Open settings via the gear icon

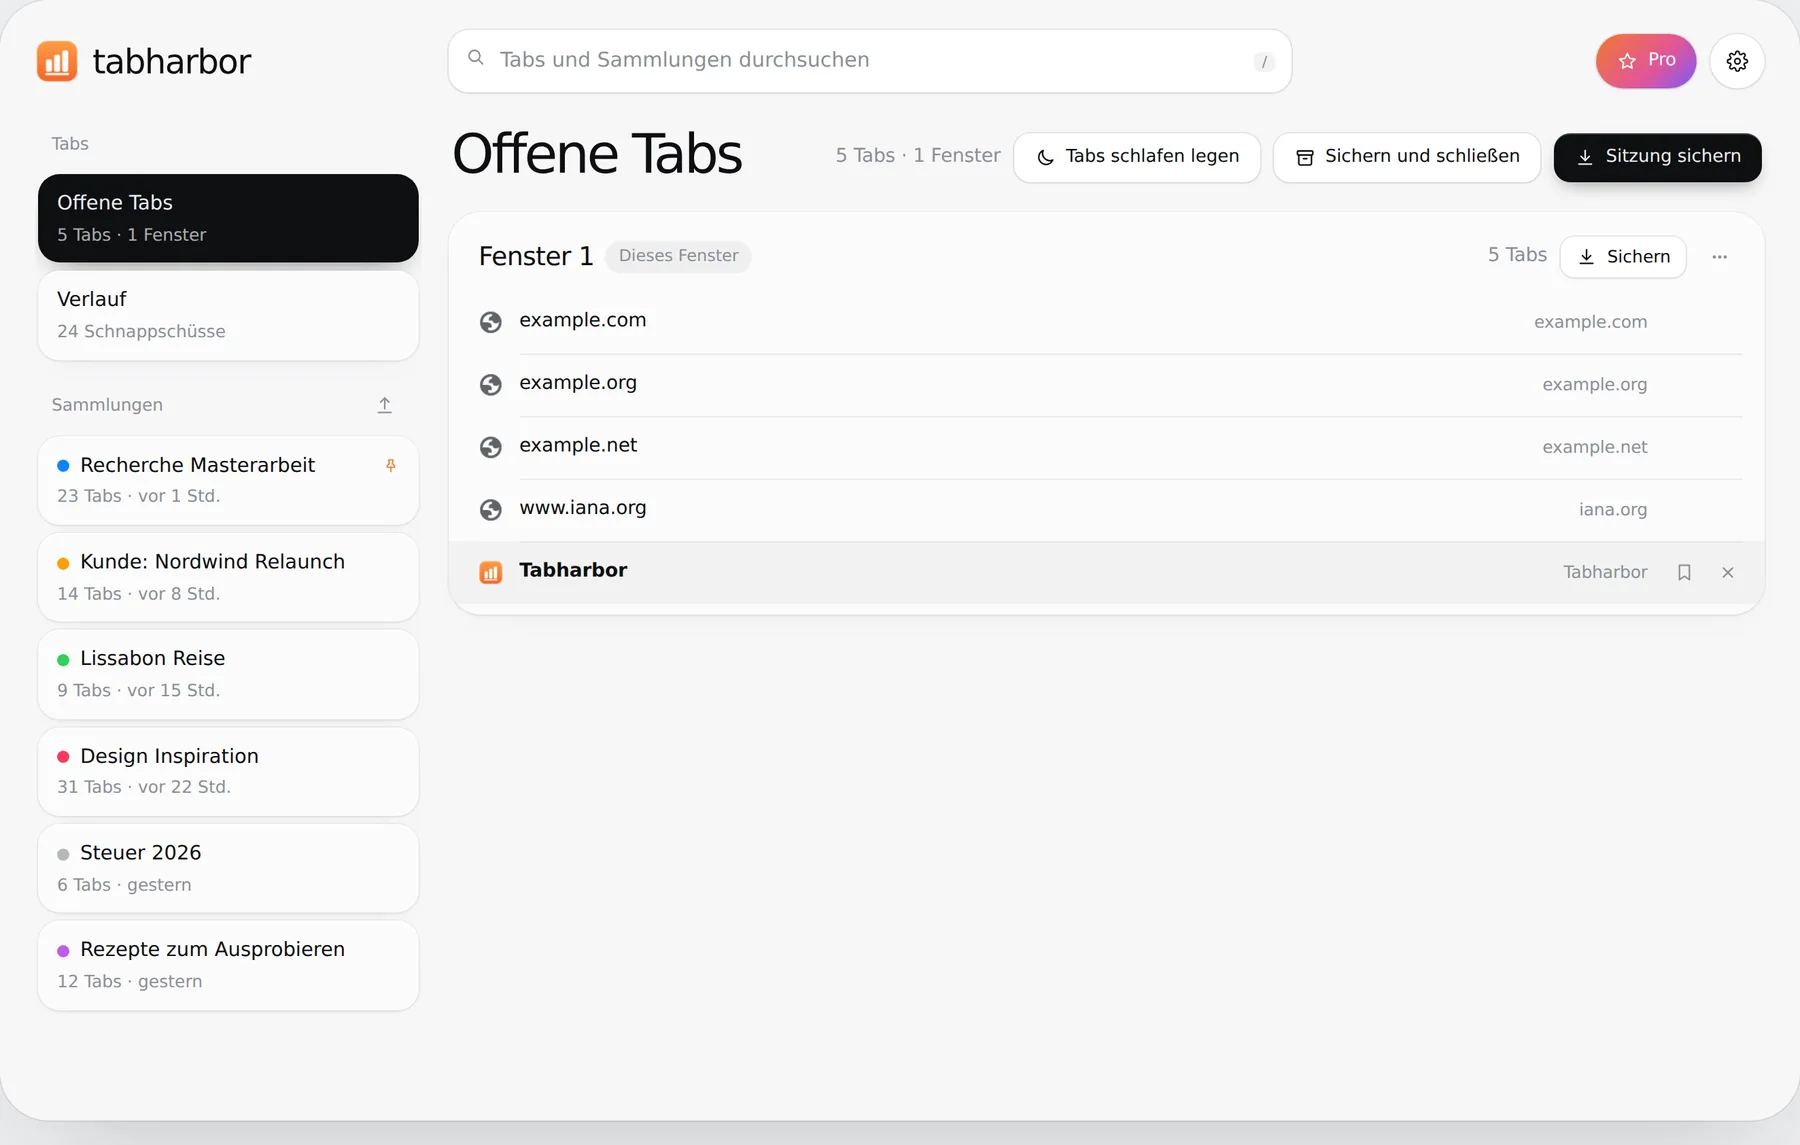(x=1737, y=61)
